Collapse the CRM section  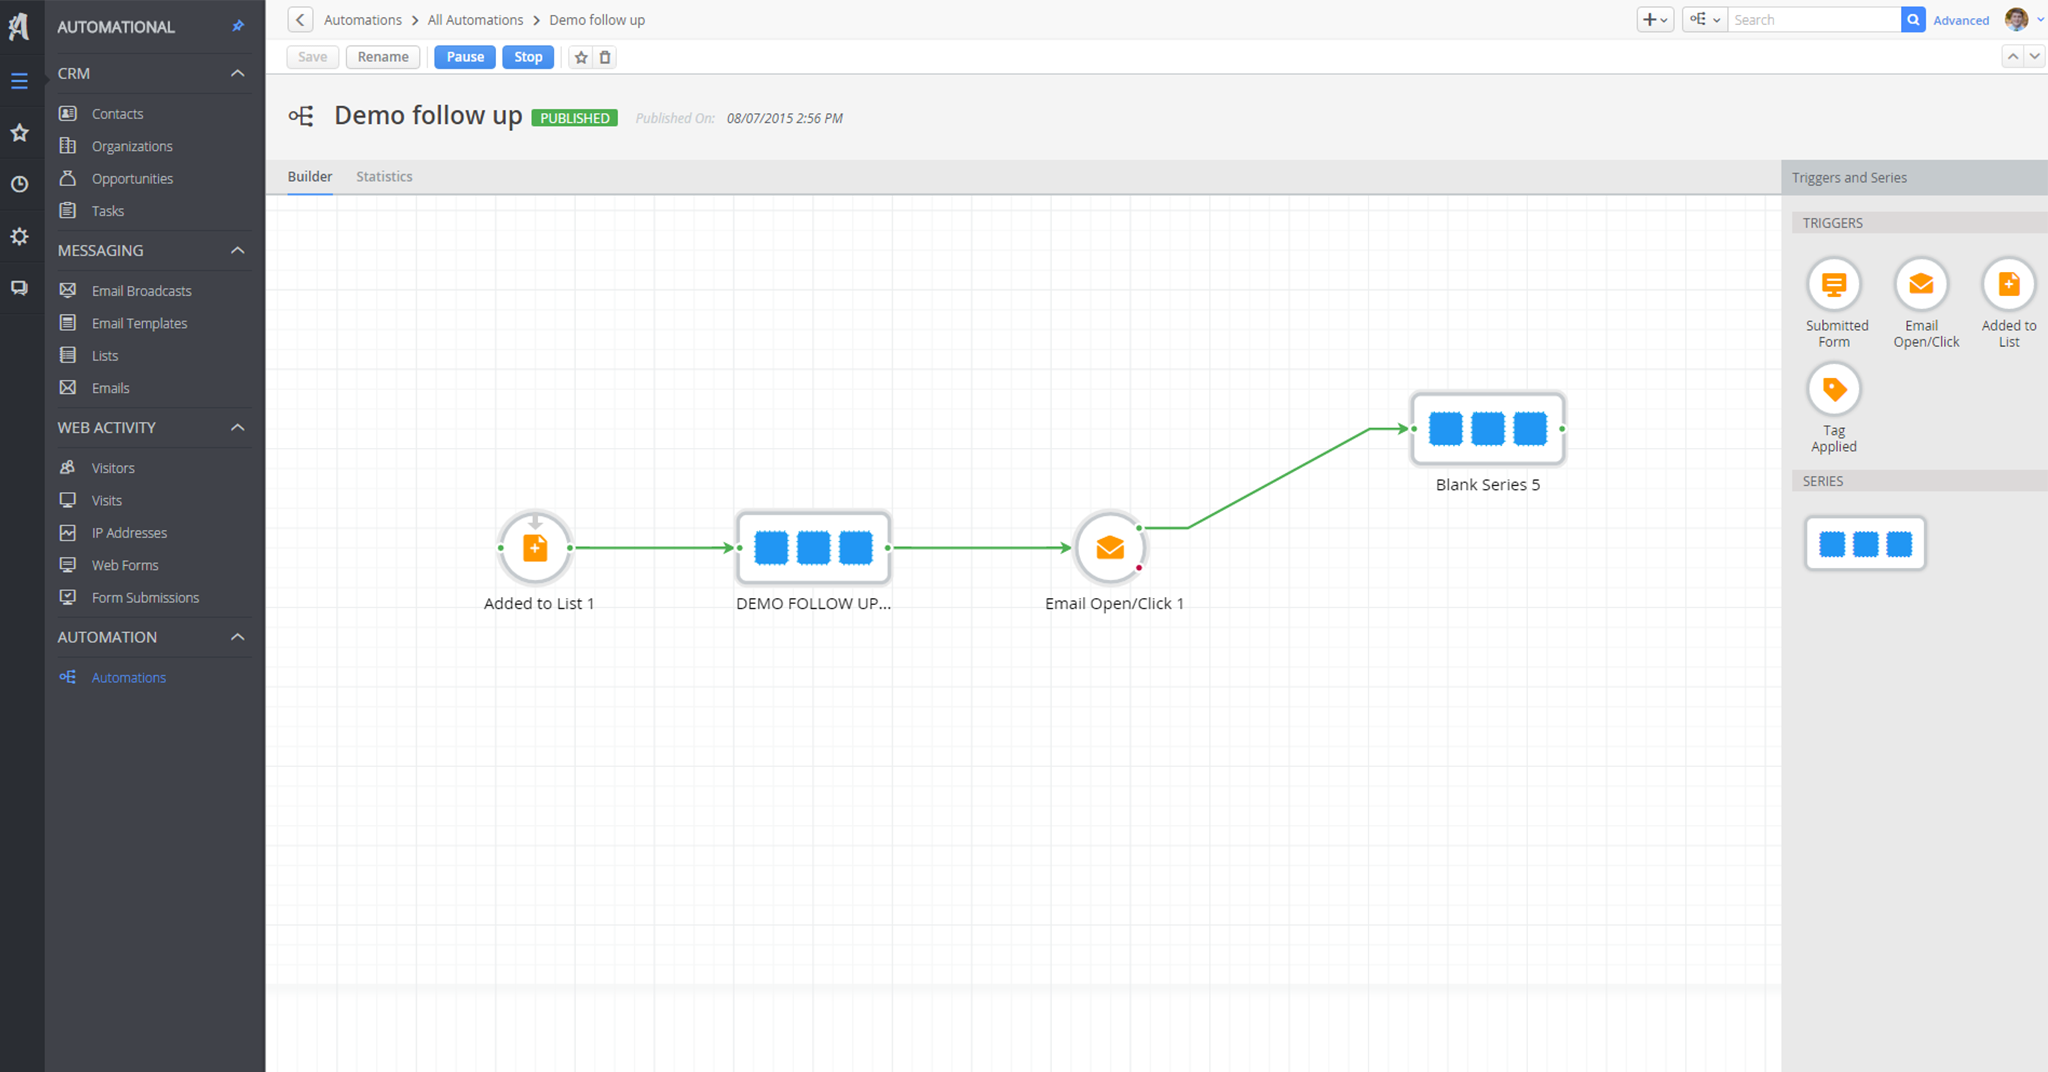238,73
